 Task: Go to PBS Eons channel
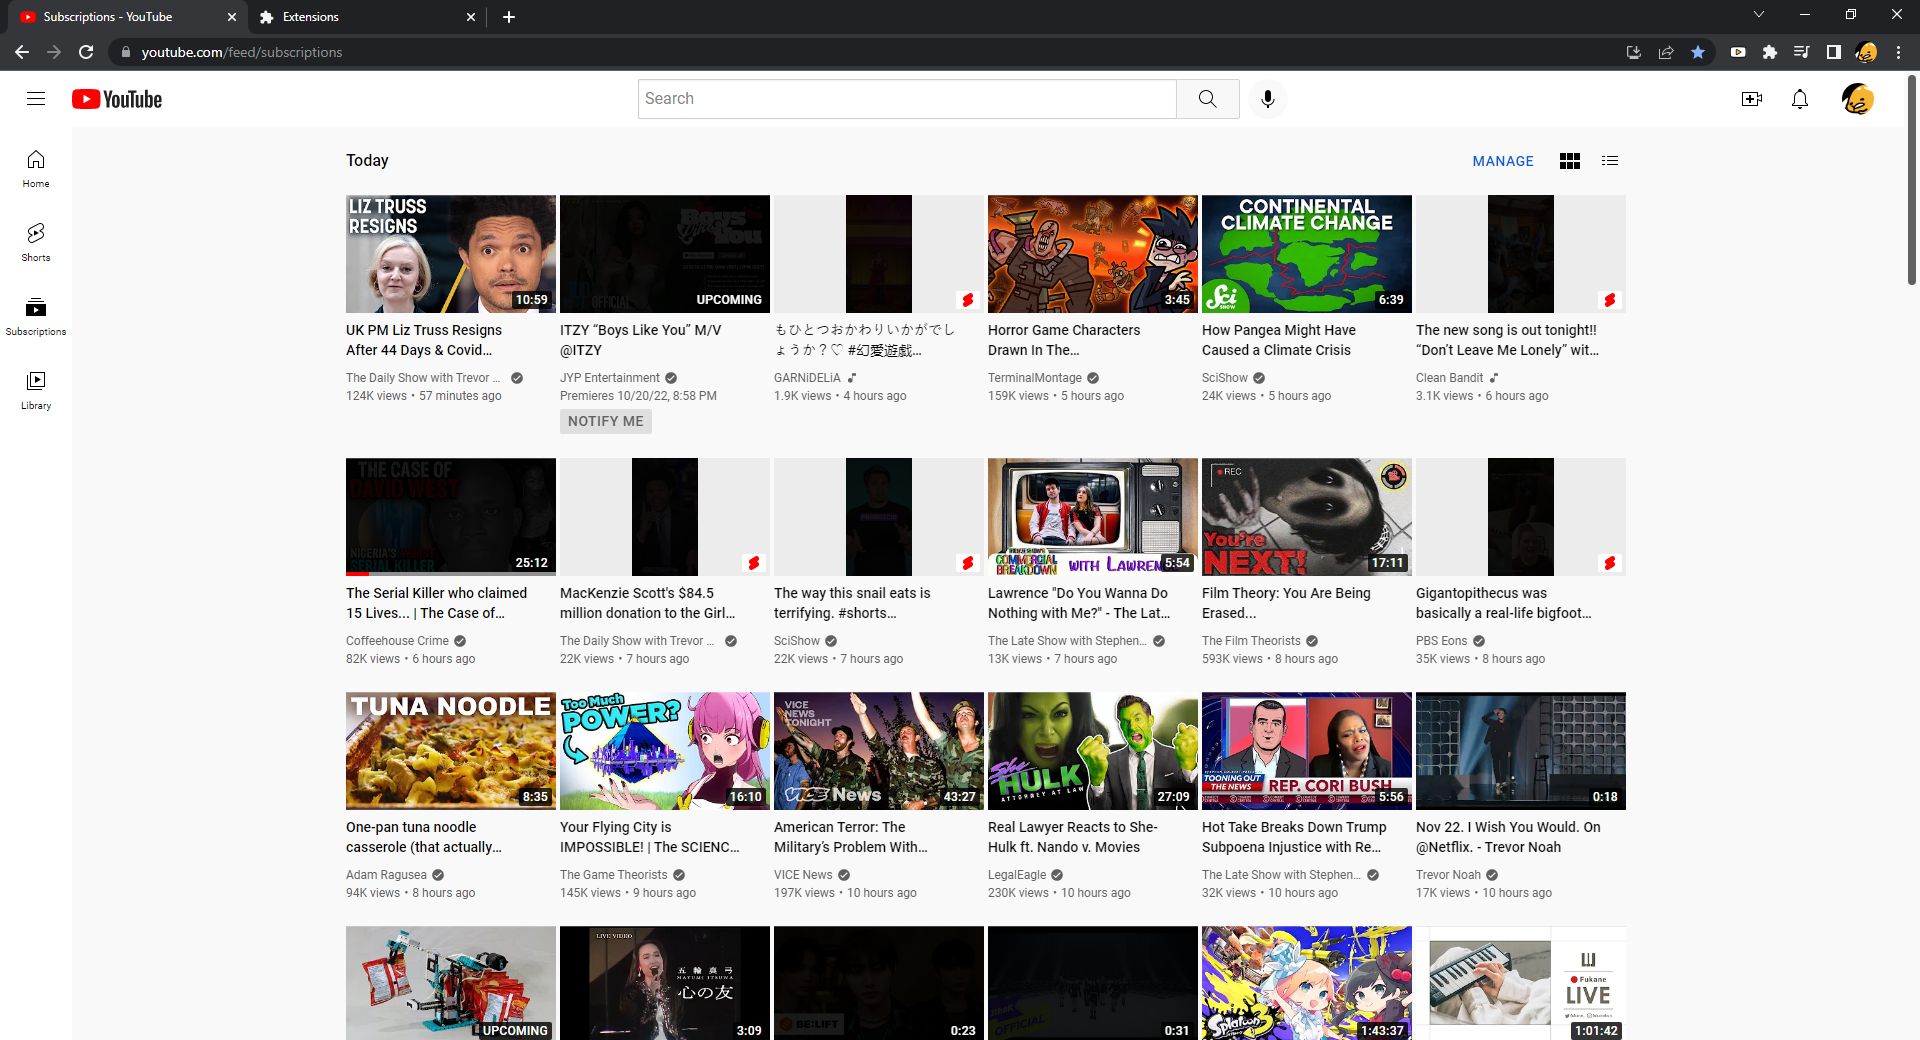1442,641
